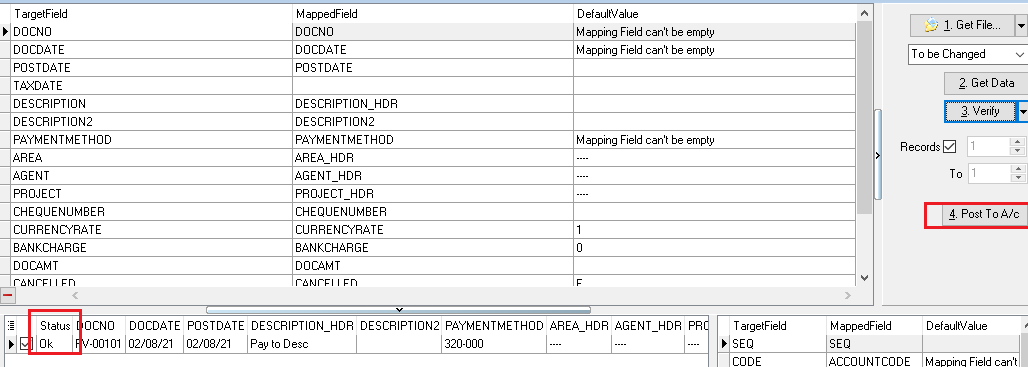Select the DOCDATE target field cell
The width and height of the screenshot is (1028, 367).
[x=151, y=50]
